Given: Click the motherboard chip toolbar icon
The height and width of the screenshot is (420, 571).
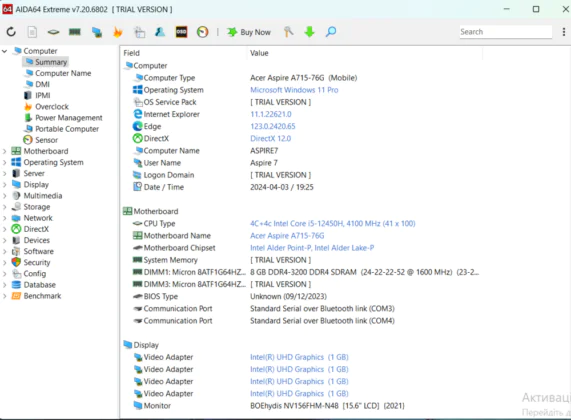Looking at the screenshot, I should click(53, 32).
